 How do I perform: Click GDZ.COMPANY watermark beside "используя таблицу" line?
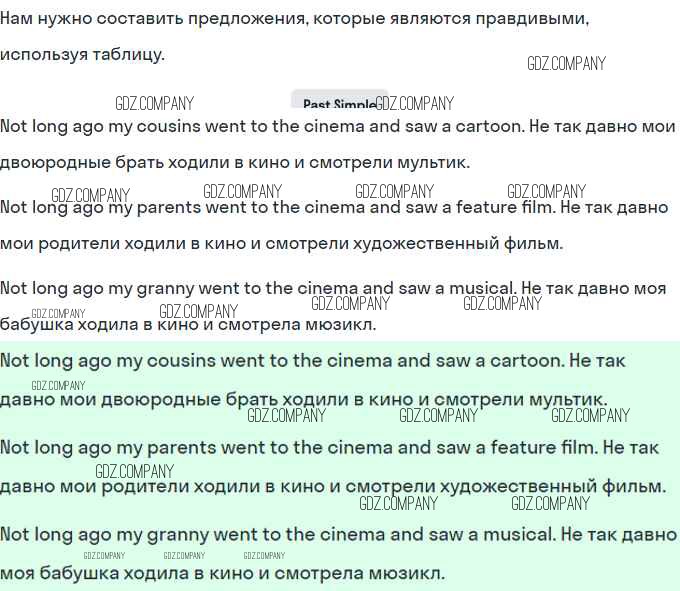(x=566, y=64)
